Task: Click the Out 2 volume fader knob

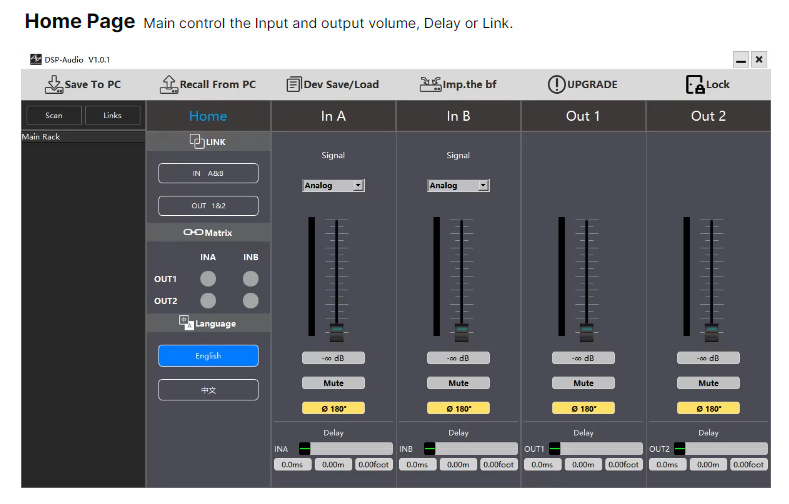Action: 712,332
